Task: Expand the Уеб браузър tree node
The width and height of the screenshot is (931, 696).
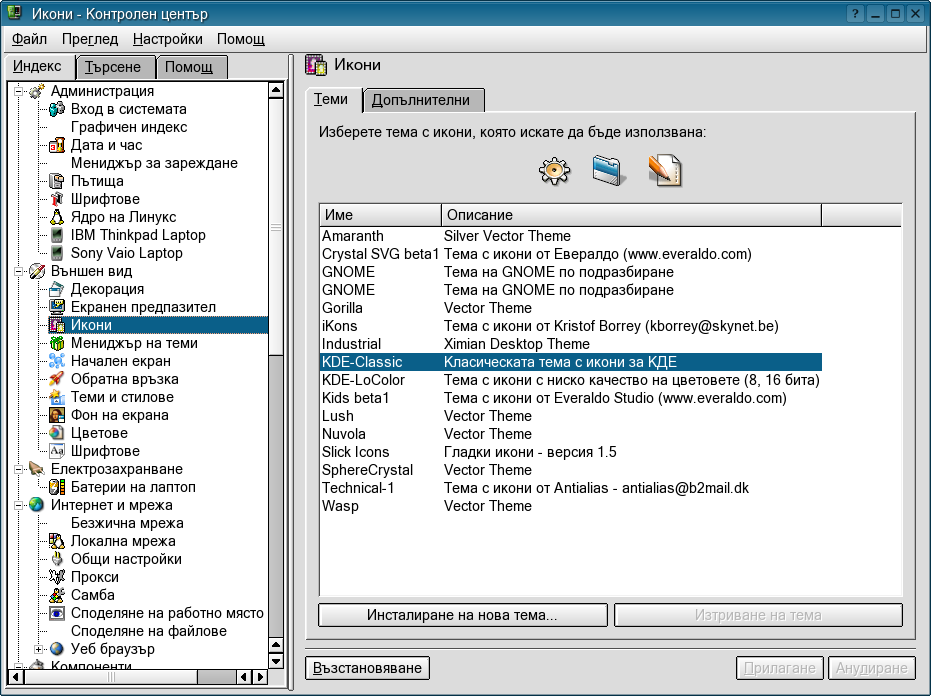Action: point(39,649)
